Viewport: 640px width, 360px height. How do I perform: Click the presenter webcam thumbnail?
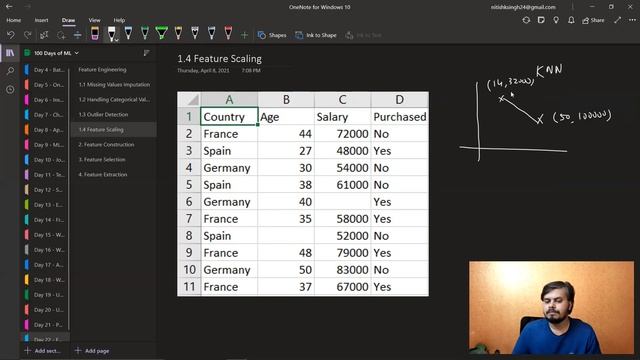coord(551,307)
